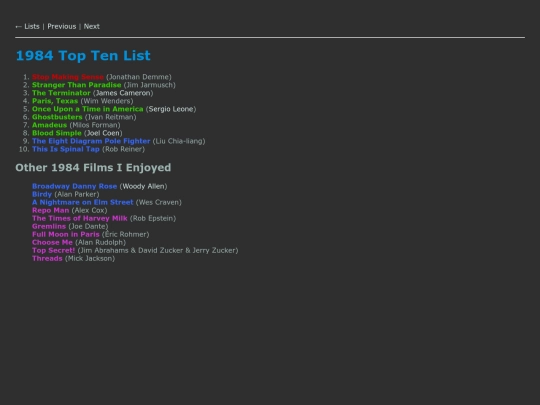Click the 1984 Top Ten List heading
Image resolution: width=540 pixels, height=405 pixels.
click(83, 55)
